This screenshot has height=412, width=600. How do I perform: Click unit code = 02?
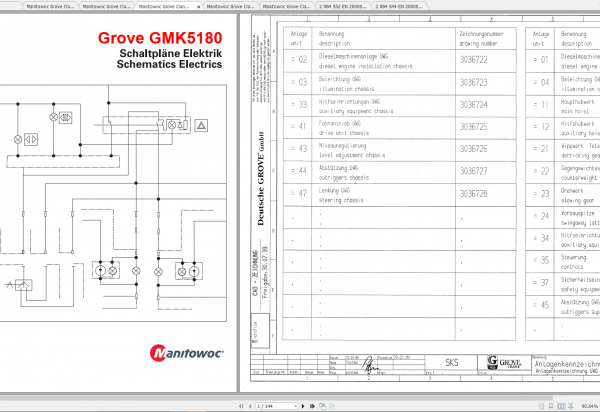(298, 60)
